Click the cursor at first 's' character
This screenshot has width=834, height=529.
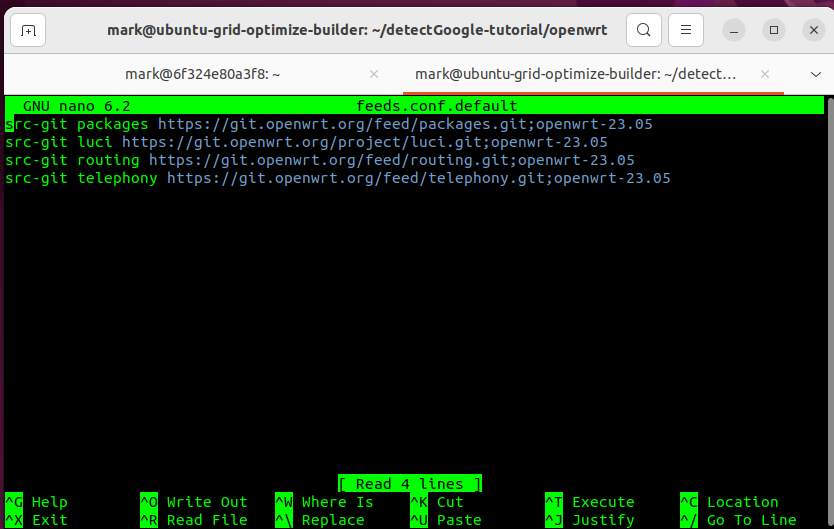coord(10,124)
